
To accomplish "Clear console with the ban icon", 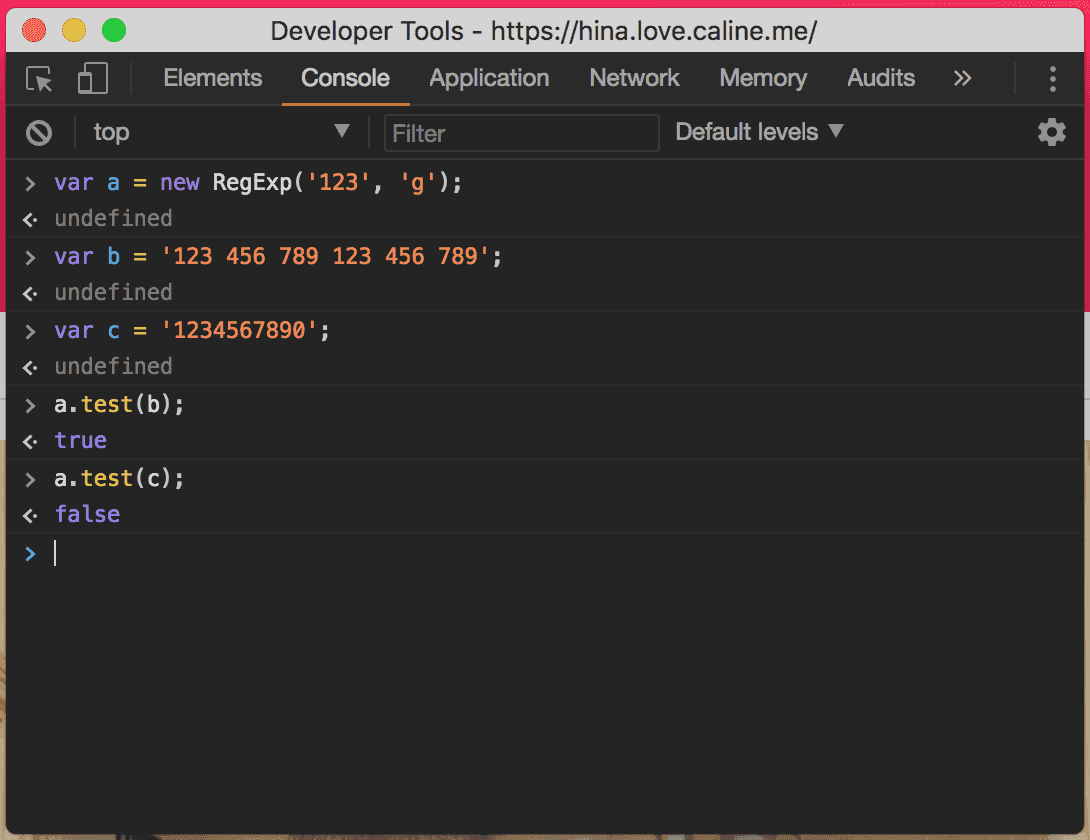I will 39,132.
